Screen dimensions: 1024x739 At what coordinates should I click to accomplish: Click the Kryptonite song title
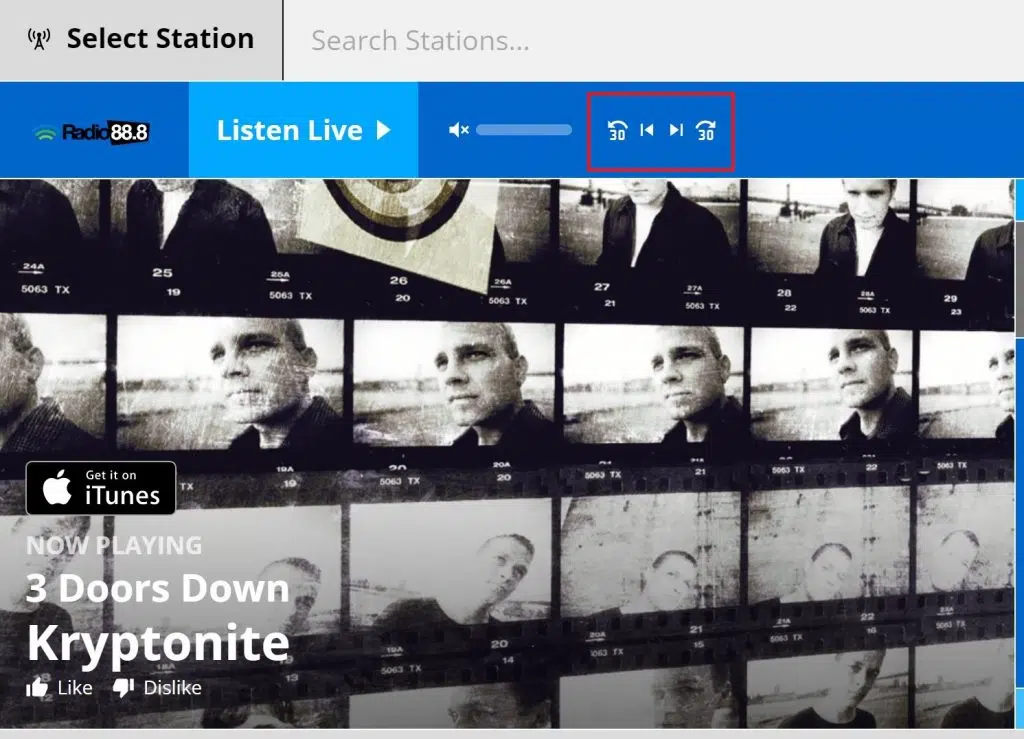click(x=158, y=643)
